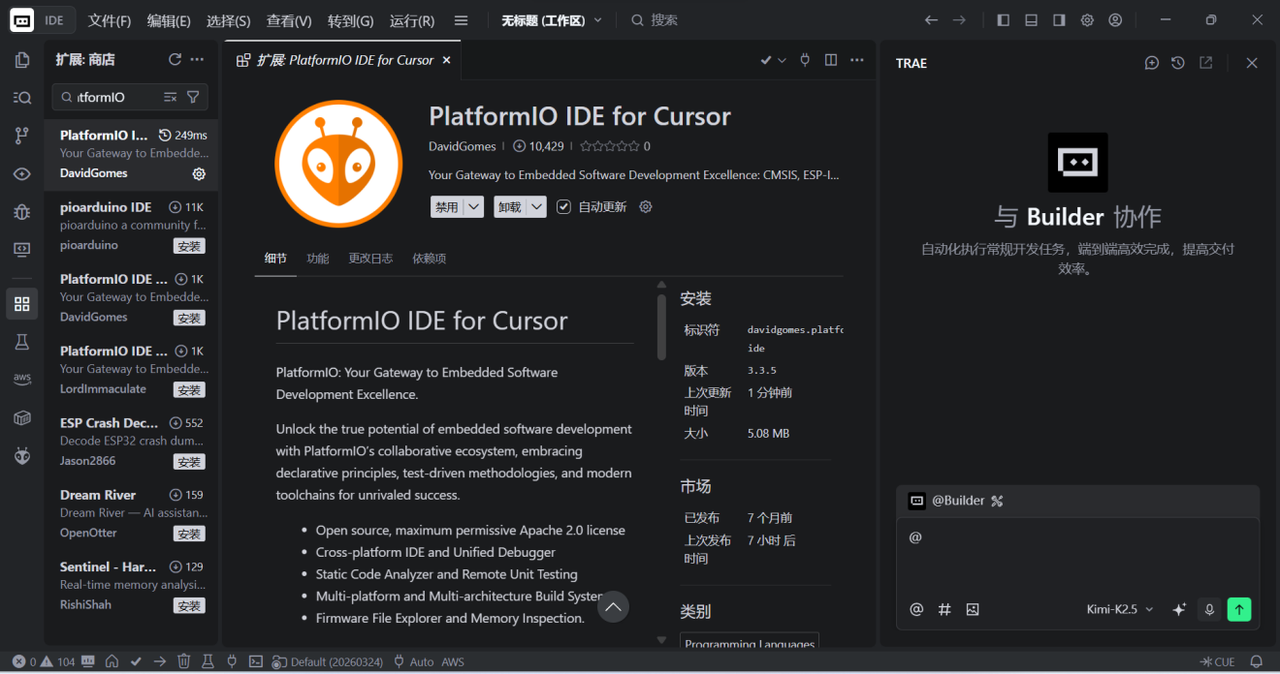Click the 卸载 button
Image resolution: width=1280 pixels, height=674 pixels.
[x=510, y=207]
